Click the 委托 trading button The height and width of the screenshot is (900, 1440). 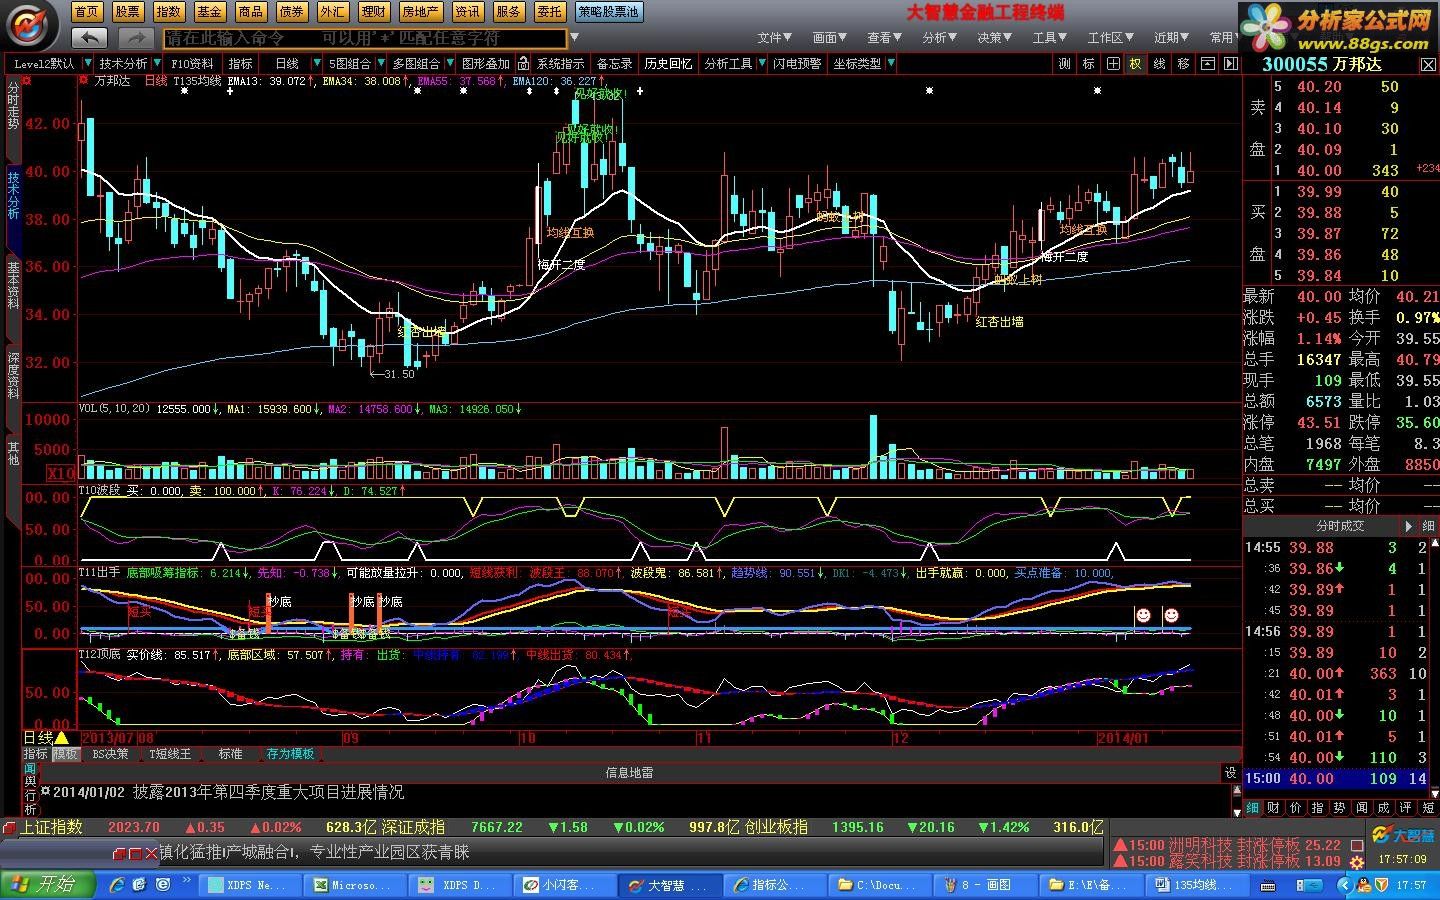tap(549, 12)
